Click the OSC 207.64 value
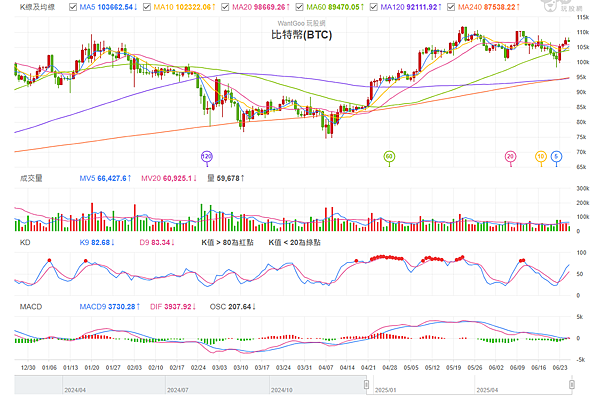 pos(233,307)
